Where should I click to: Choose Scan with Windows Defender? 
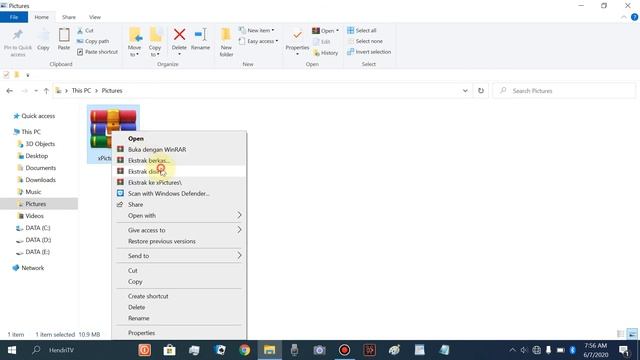click(x=179, y=193)
